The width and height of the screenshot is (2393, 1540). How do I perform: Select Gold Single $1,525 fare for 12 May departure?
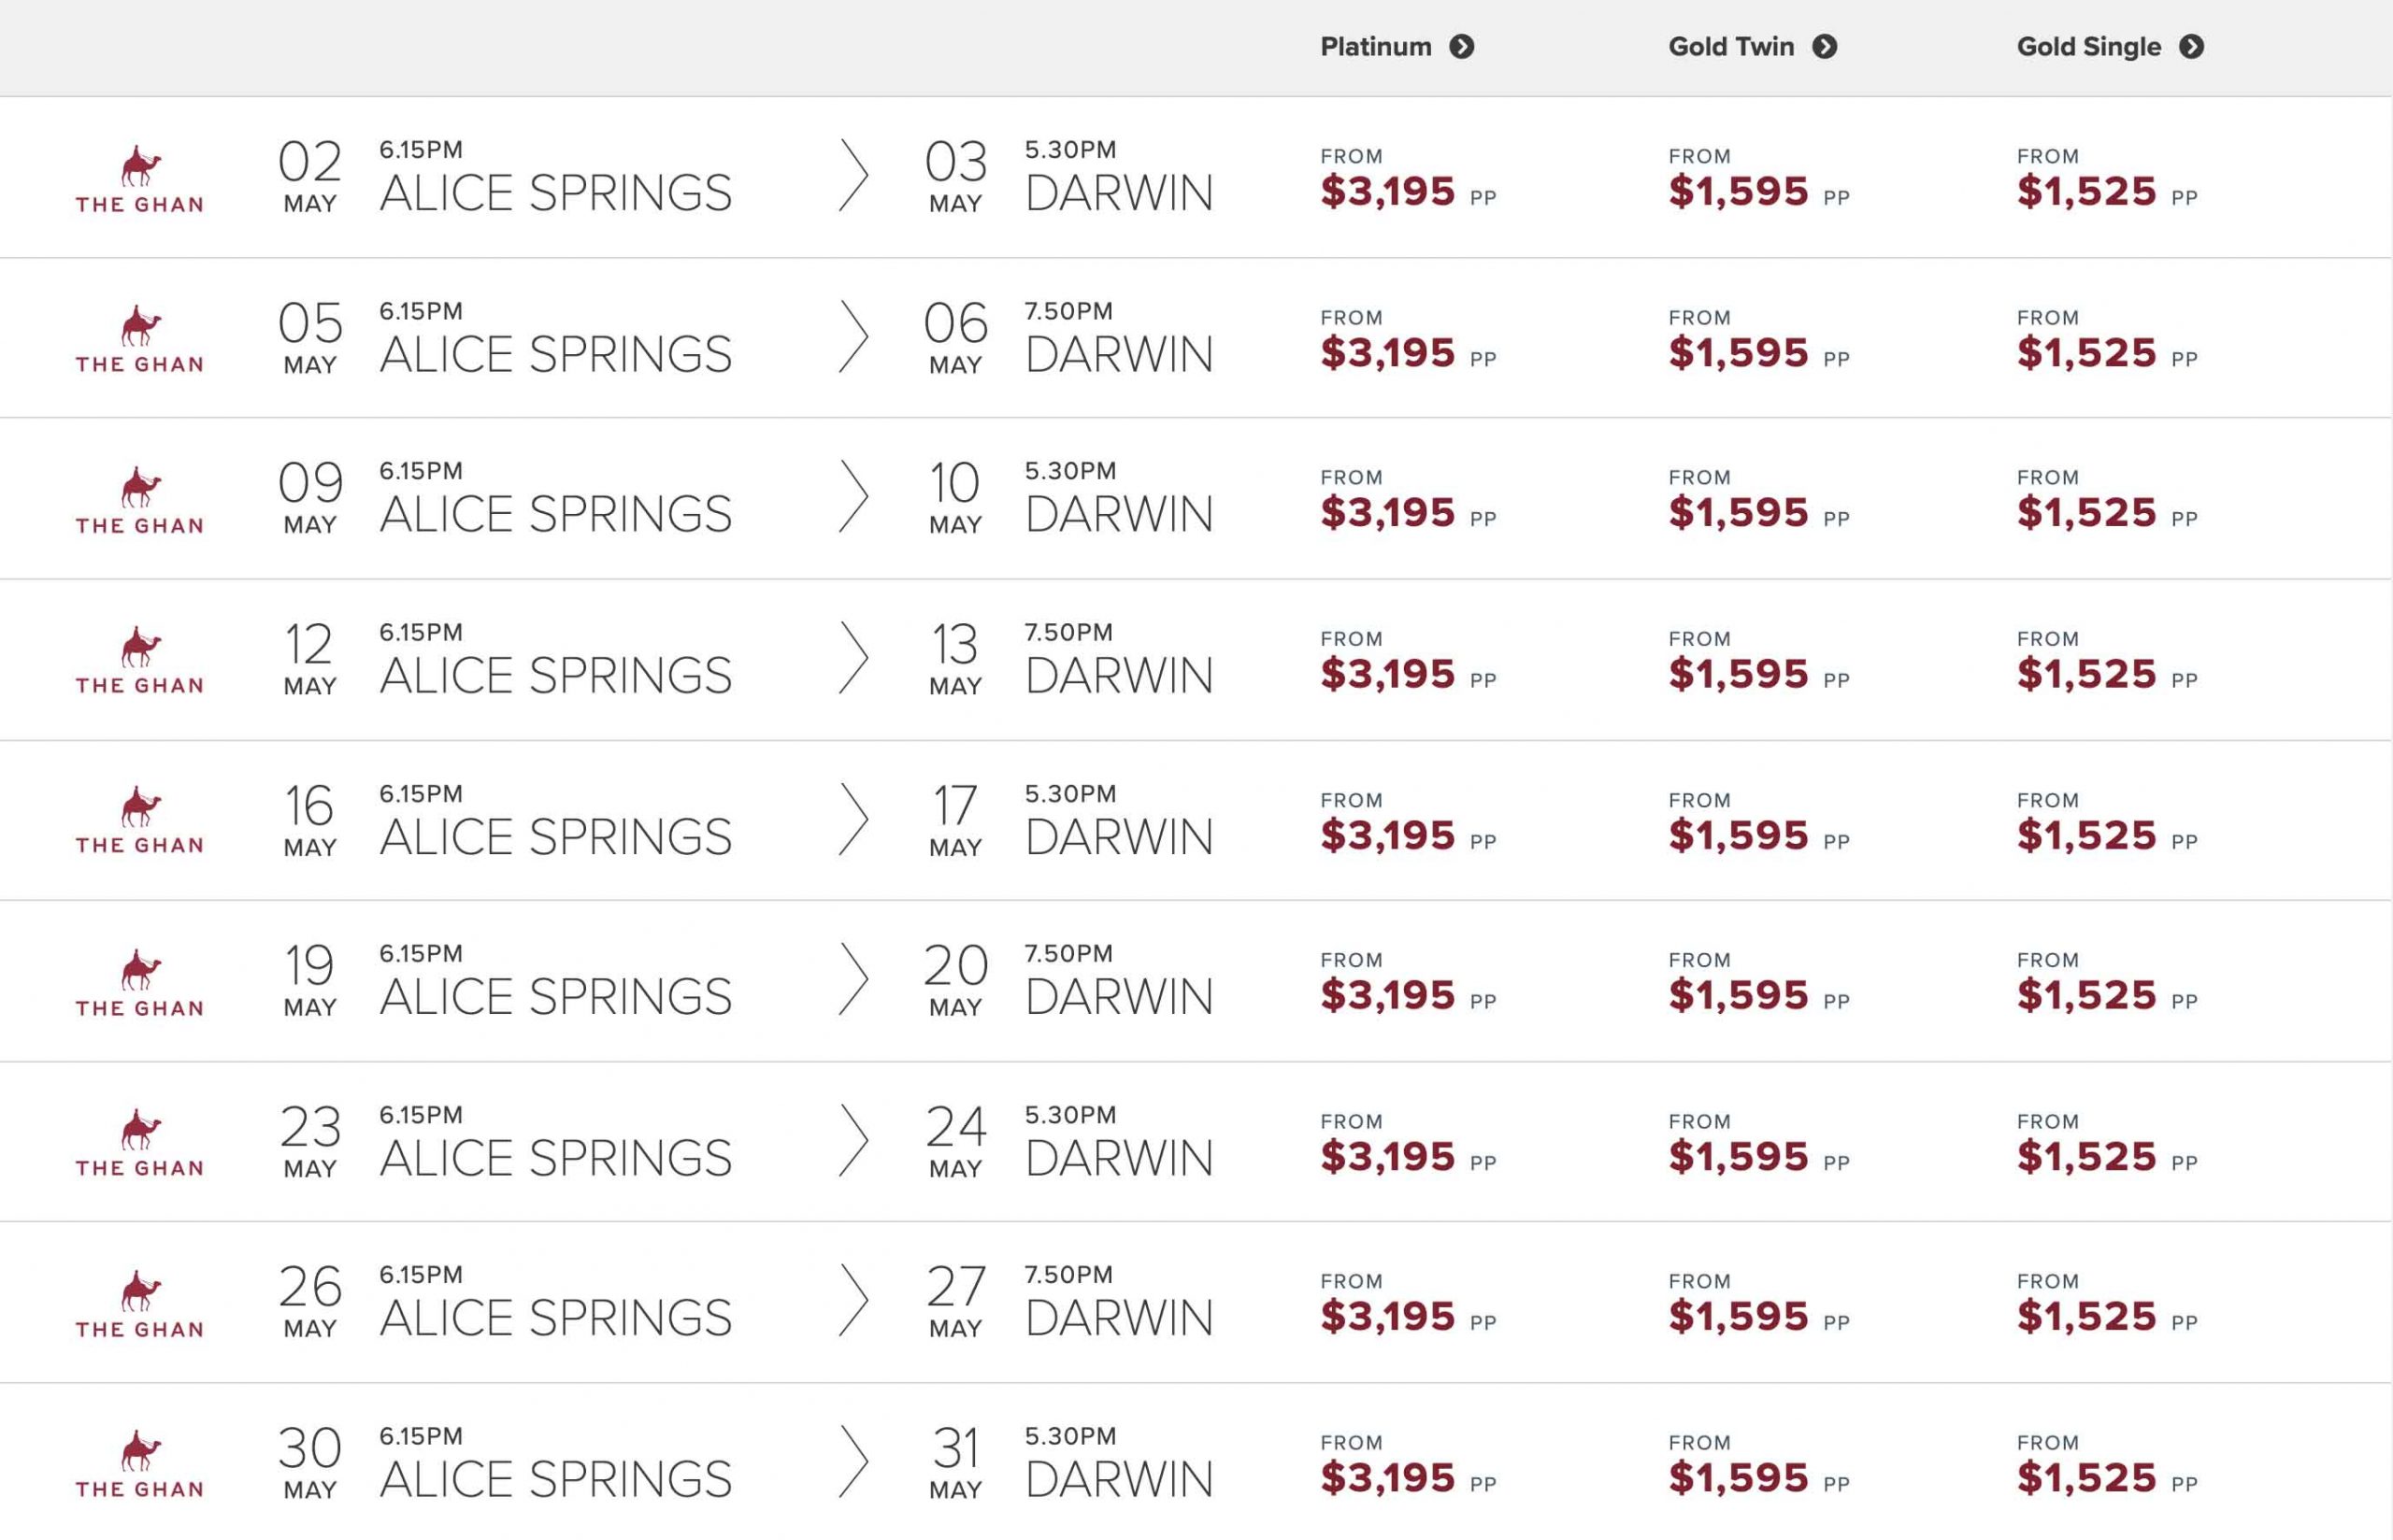2086,674
